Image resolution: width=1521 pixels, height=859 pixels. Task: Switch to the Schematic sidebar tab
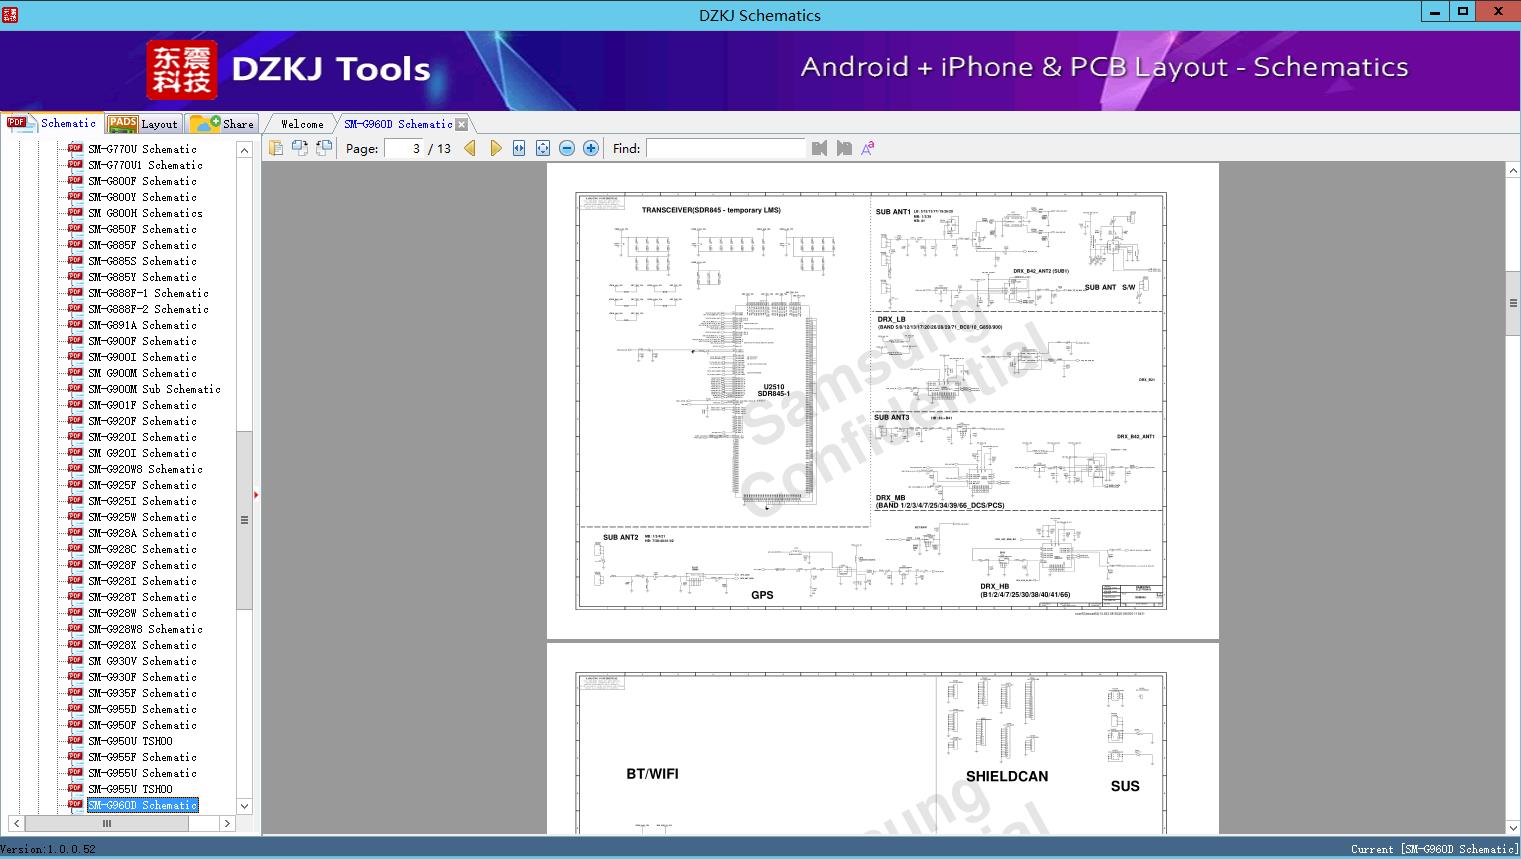click(x=52, y=123)
